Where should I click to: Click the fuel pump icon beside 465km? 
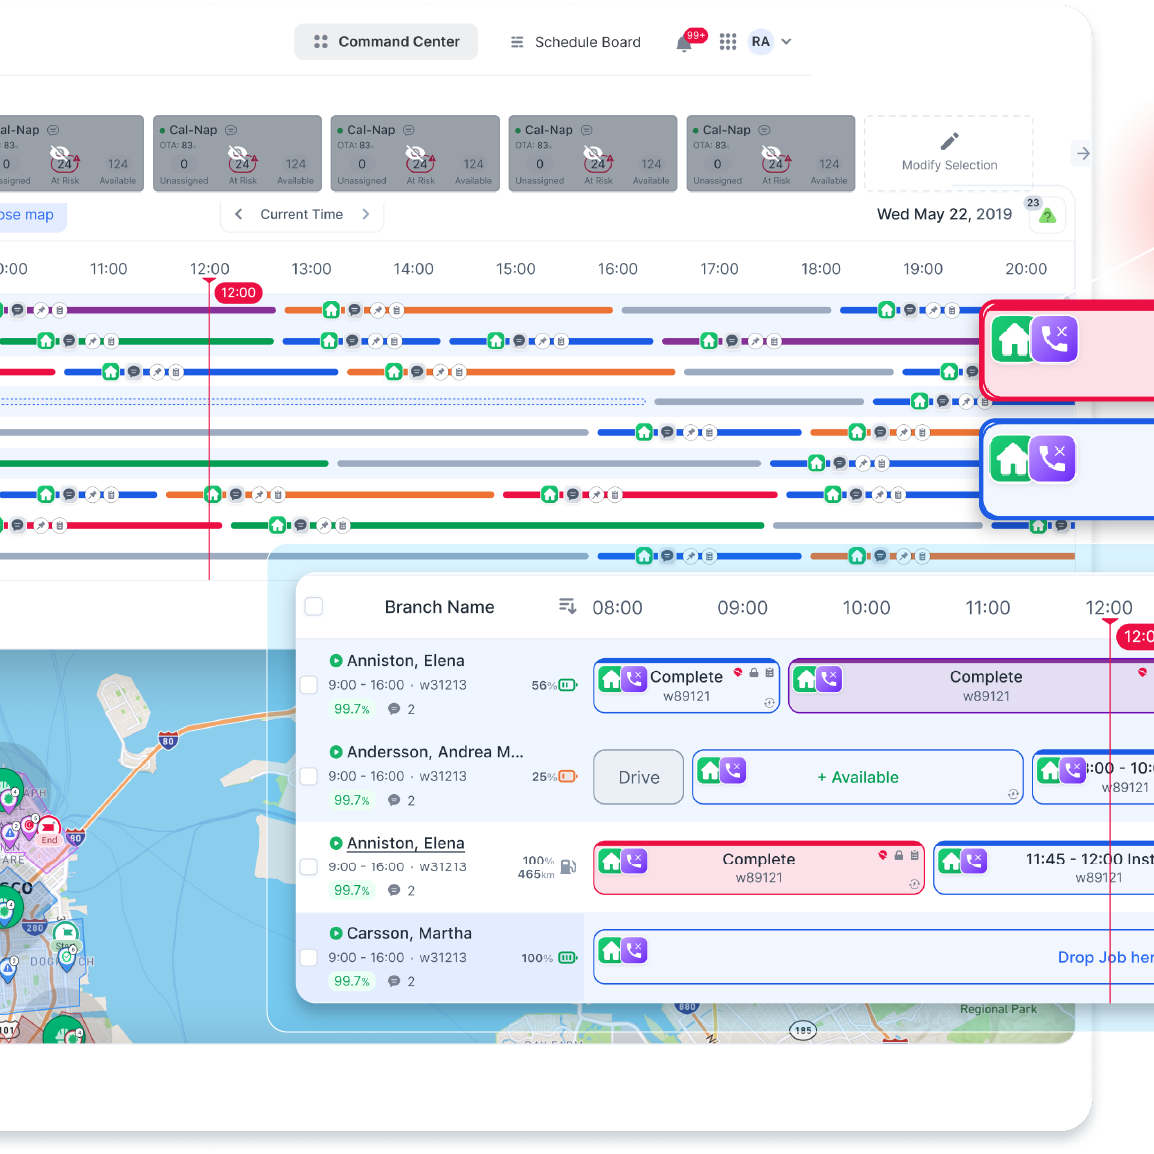coord(568,866)
